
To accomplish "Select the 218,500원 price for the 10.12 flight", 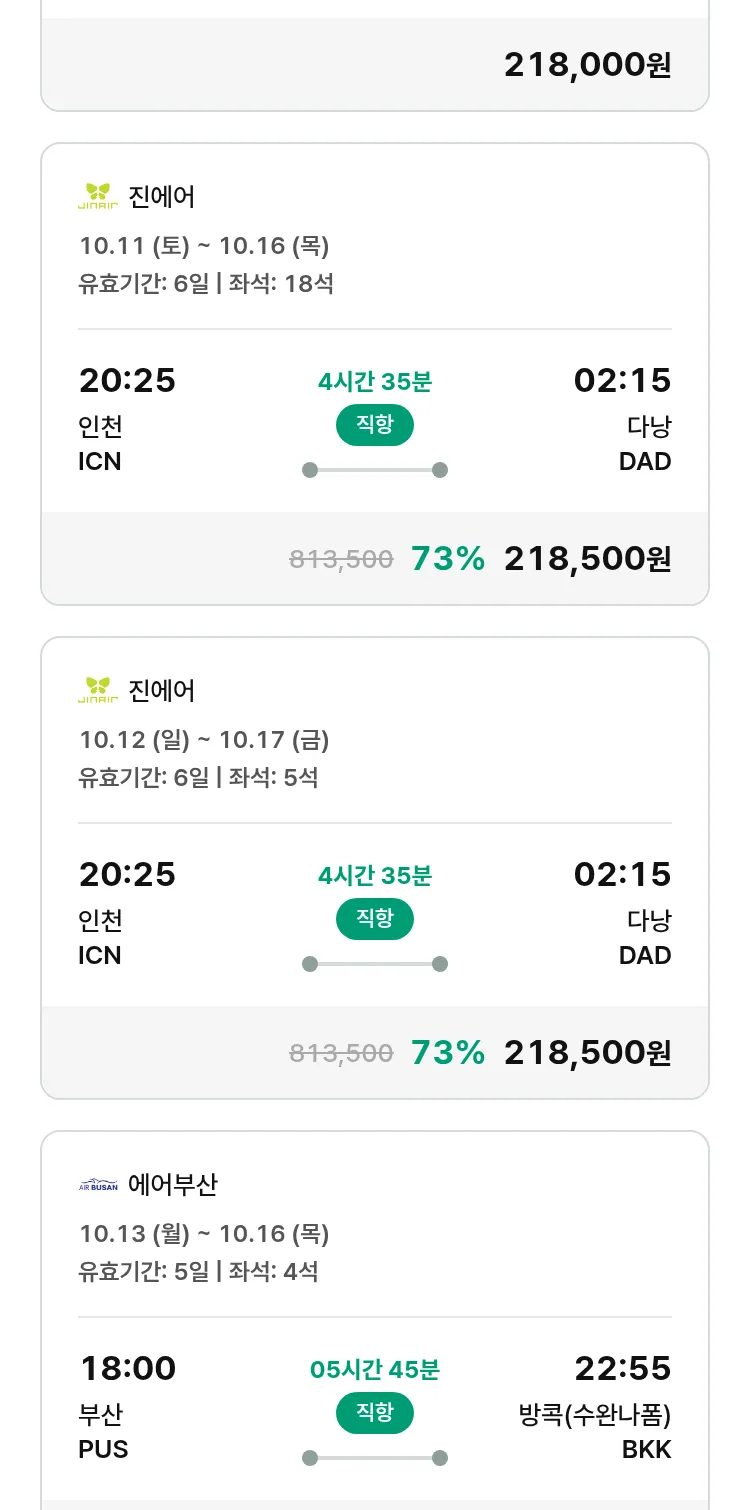I will point(587,1053).
